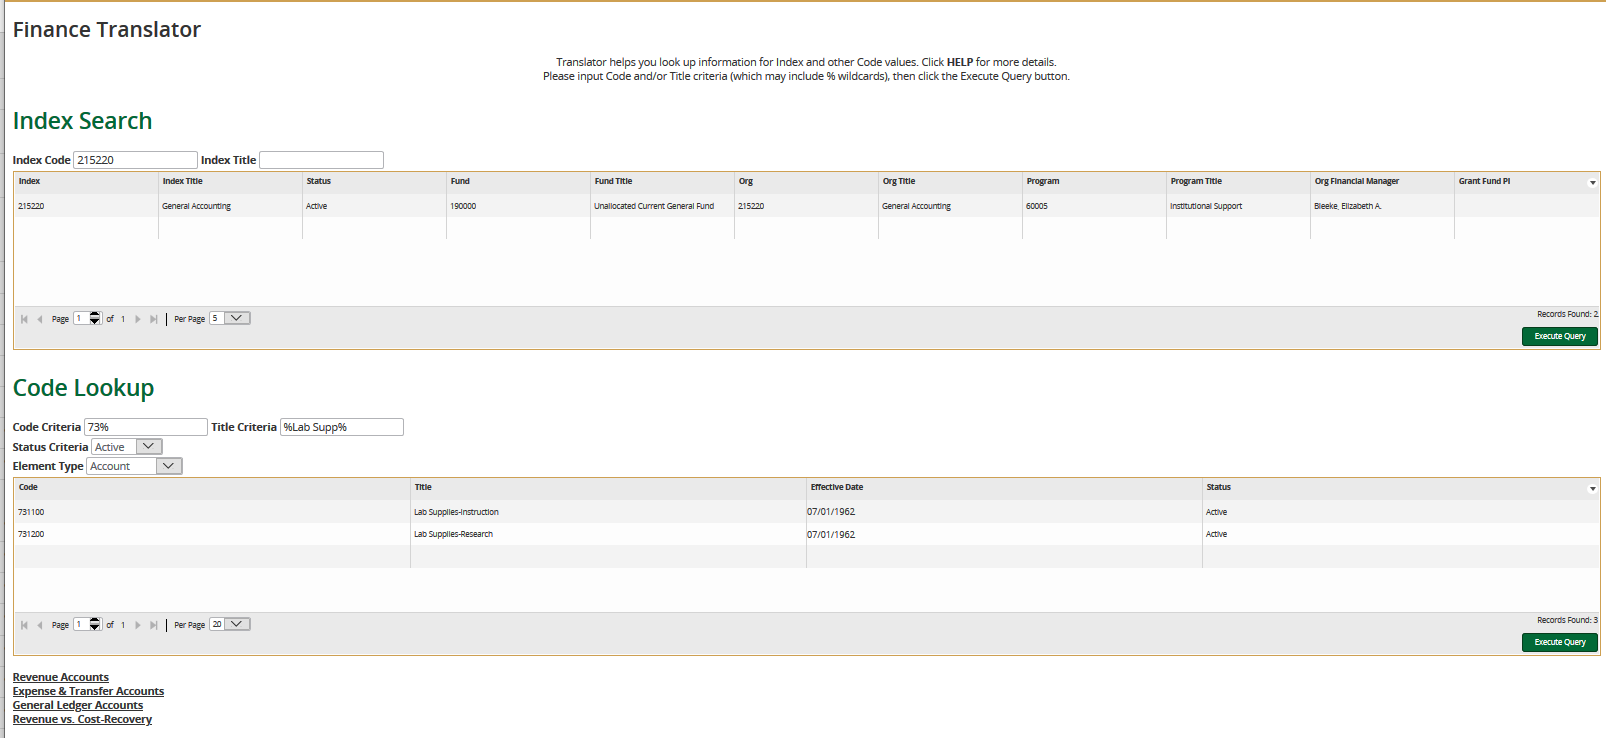Jump to last page in Index Search pager
Viewport: 1606px width, 738px height.
click(153, 319)
